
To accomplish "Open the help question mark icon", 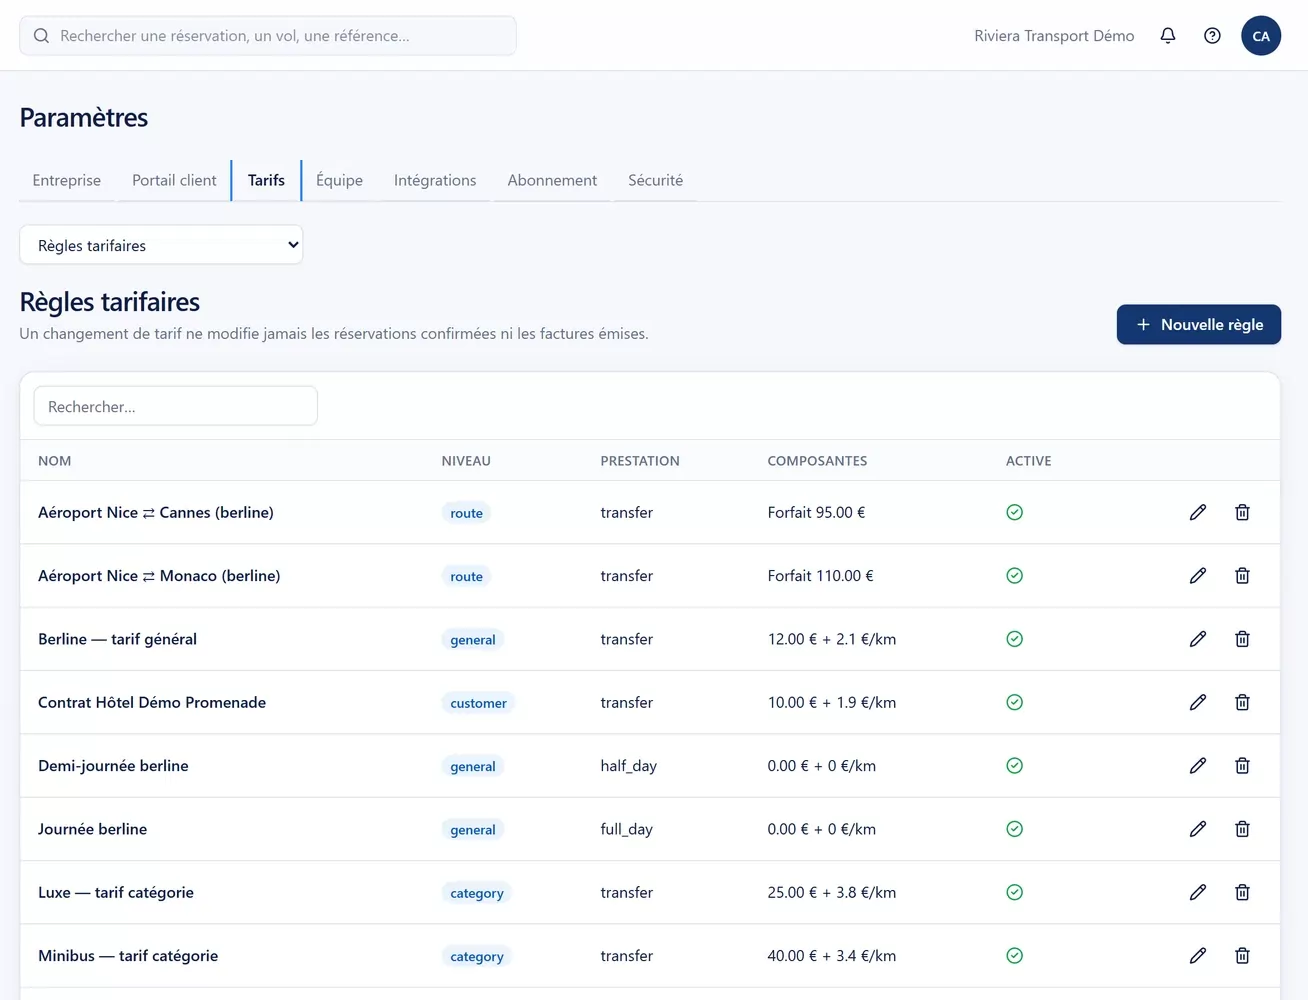I will pyautogui.click(x=1212, y=36).
